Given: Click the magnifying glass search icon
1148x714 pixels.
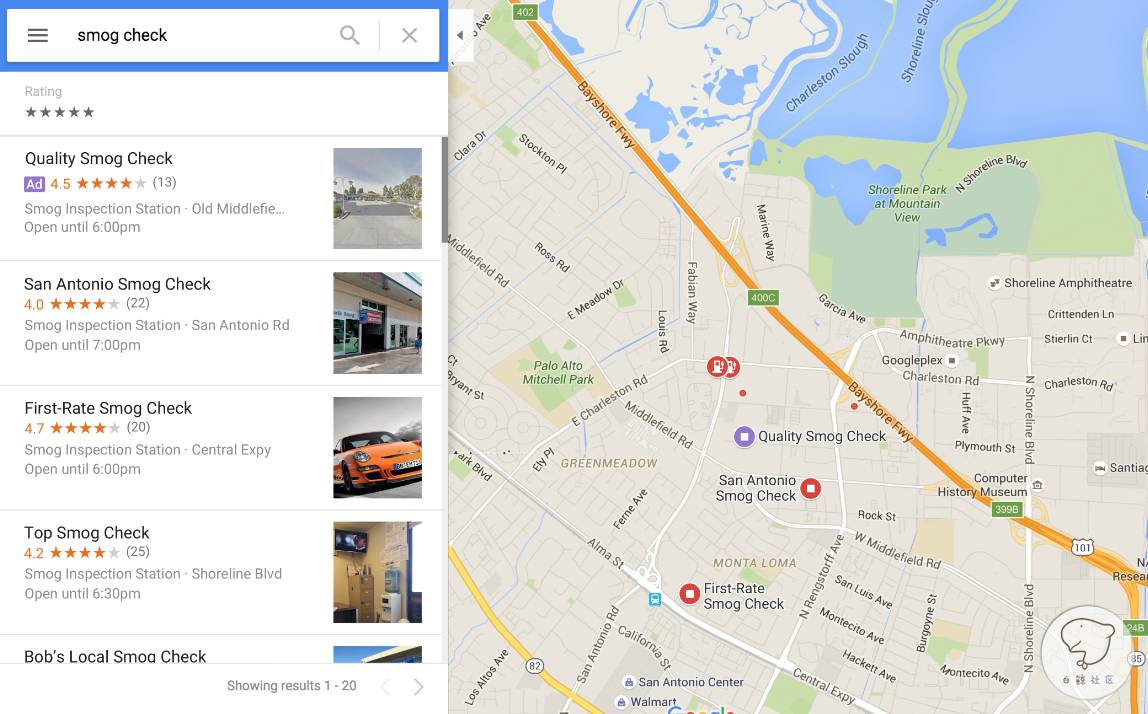Looking at the screenshot, I should click(350, 35).
